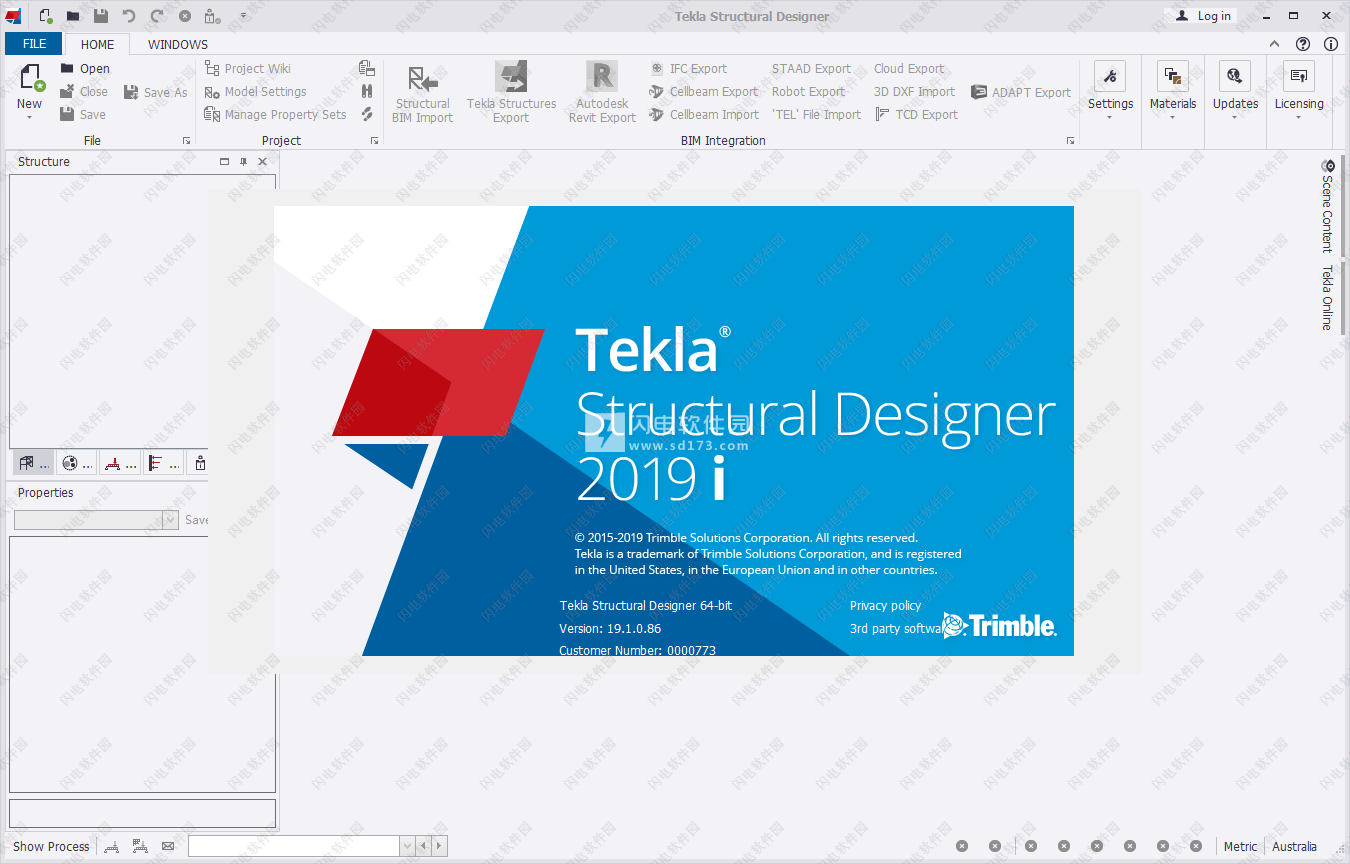
Task: Click Close in the File ribbon group
Action: pyautogui.click(x=84, y=92)
